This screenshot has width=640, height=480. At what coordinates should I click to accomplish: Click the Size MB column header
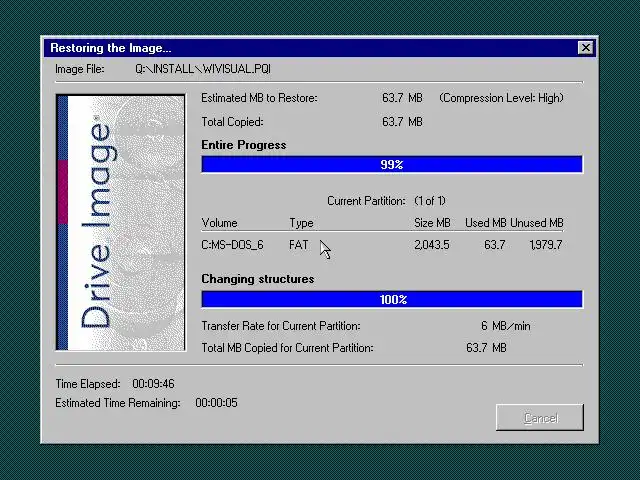pyautogui.click(x=432, y=223)
